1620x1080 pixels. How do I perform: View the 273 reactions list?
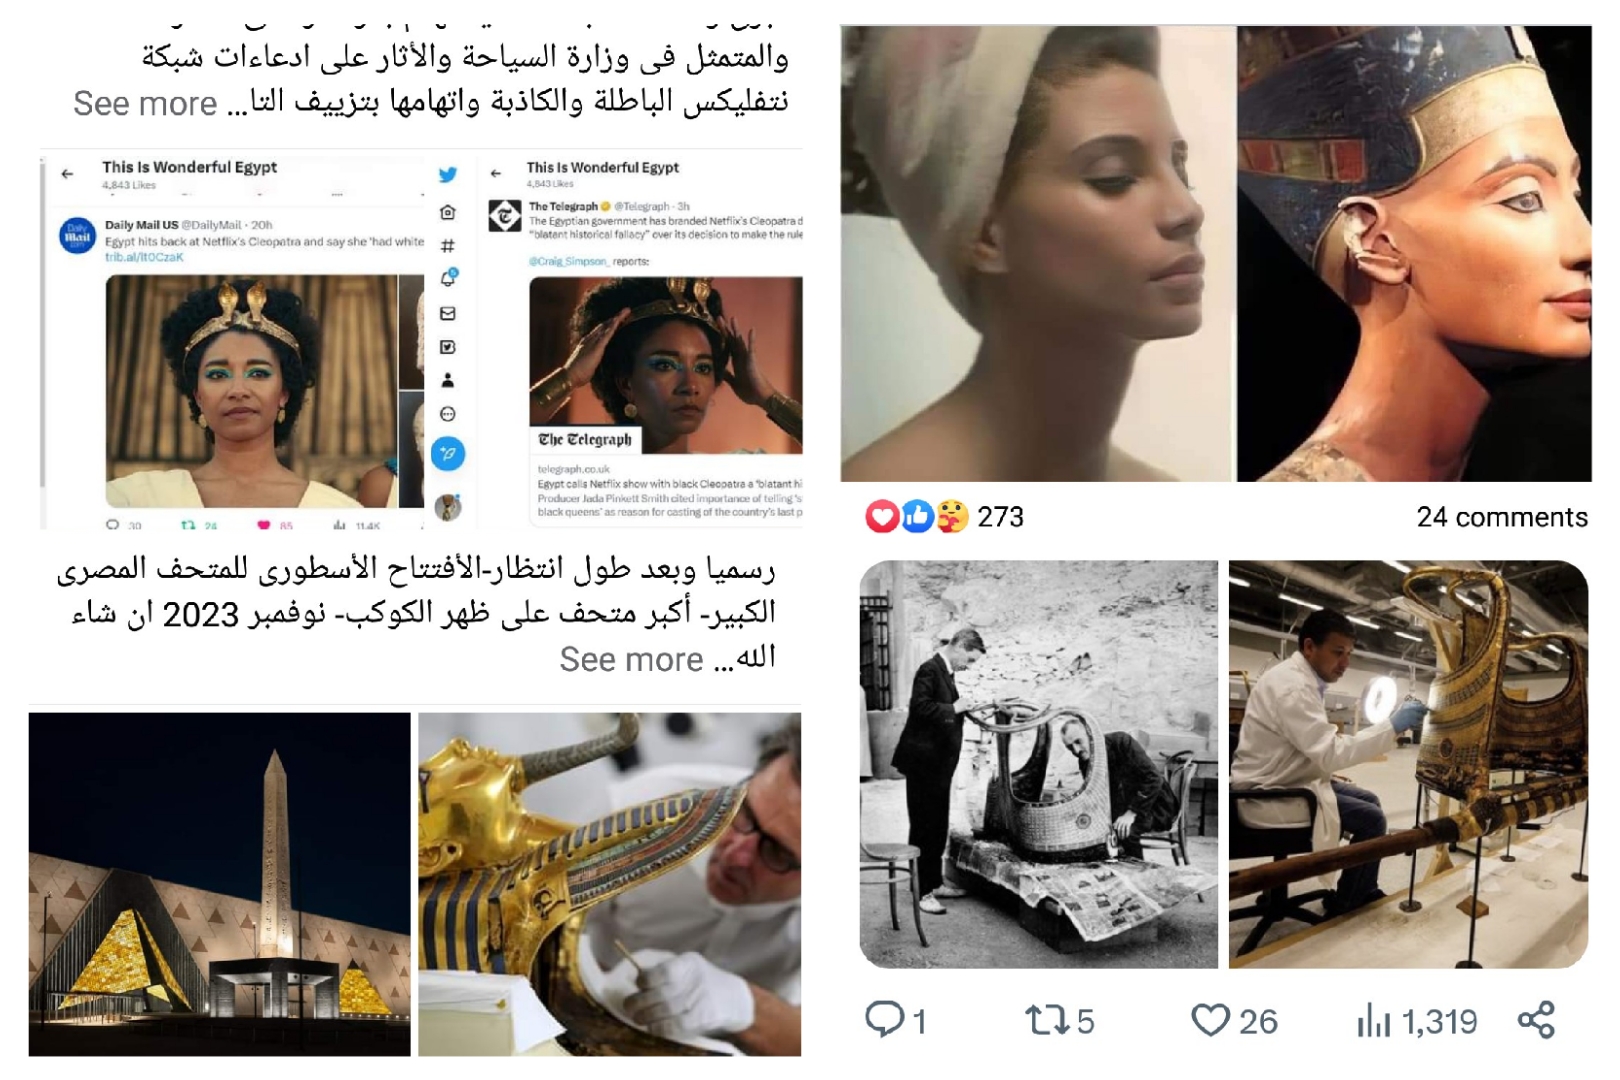point(944,517)
